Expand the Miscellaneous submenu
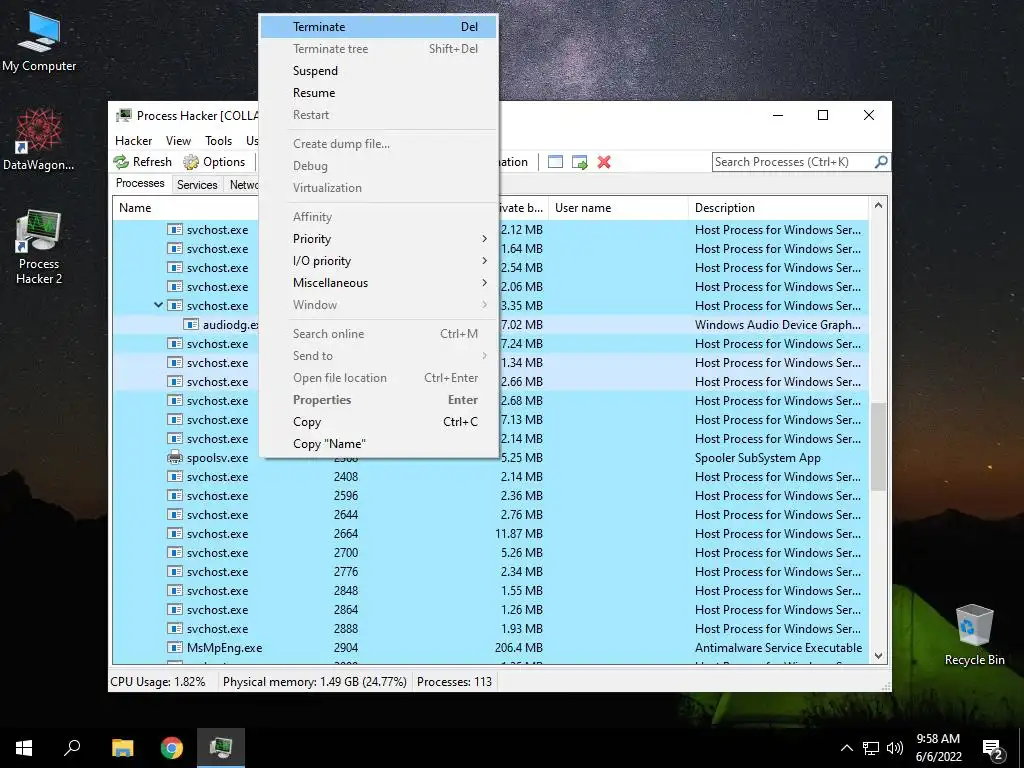This screenshot has height=768, width=1024. point(378,283)
